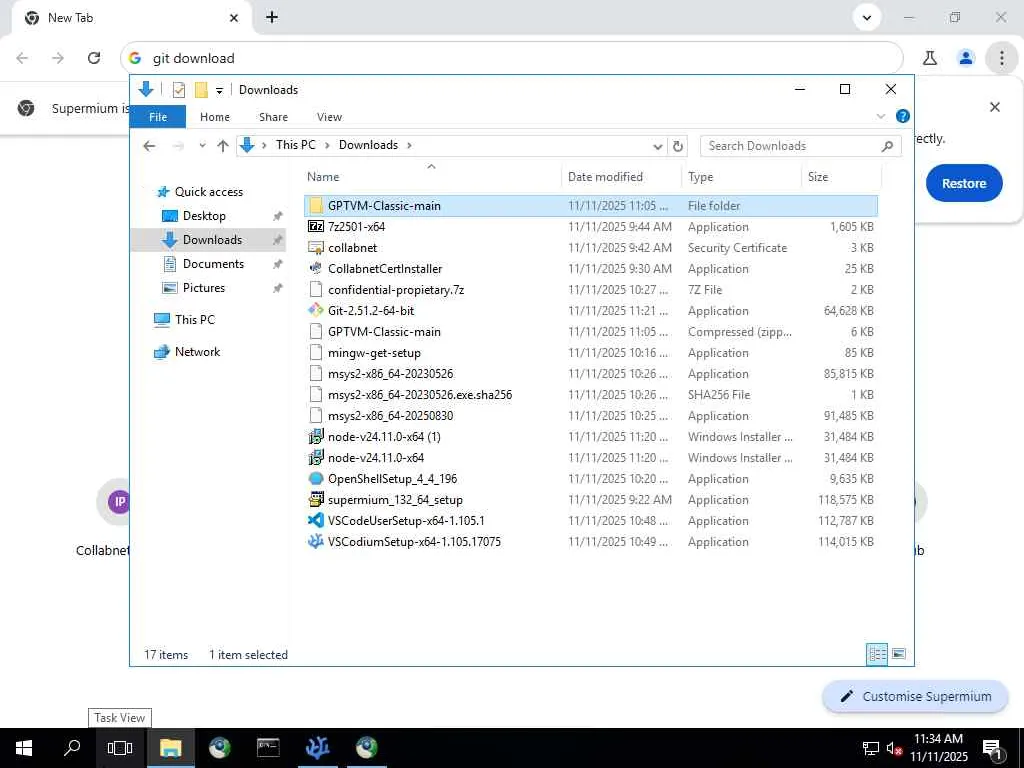
Task: Select the mingw-get-setup file
Action: (x=591, y=353)
